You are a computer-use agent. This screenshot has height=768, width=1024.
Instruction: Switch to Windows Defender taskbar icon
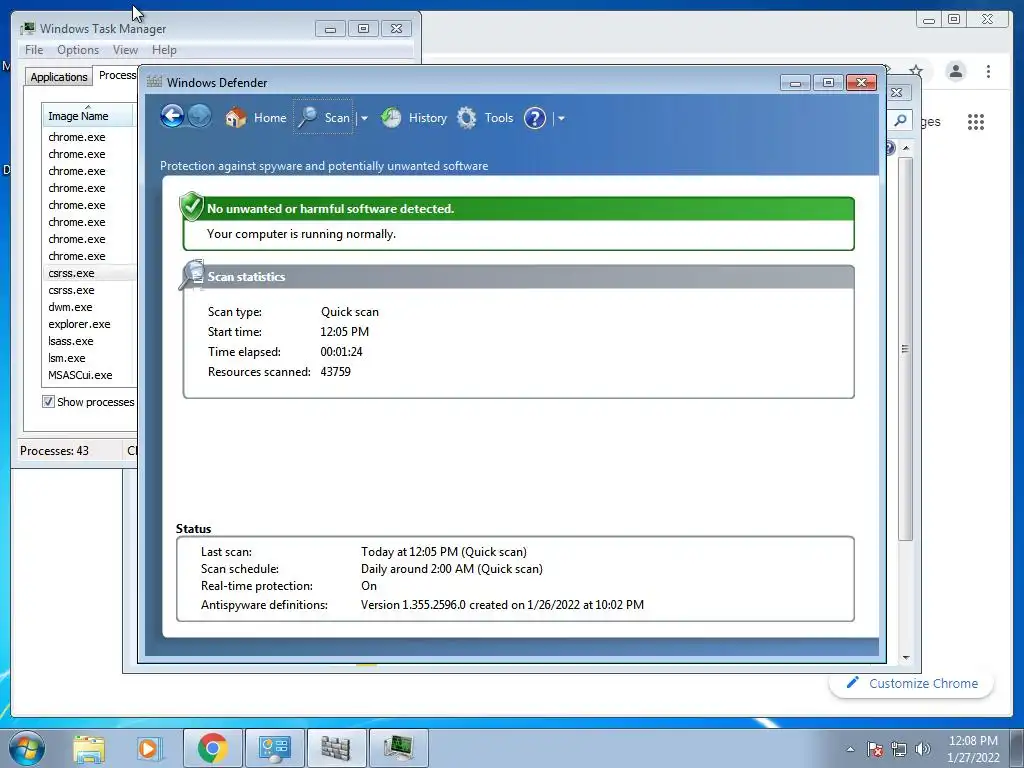336,748
